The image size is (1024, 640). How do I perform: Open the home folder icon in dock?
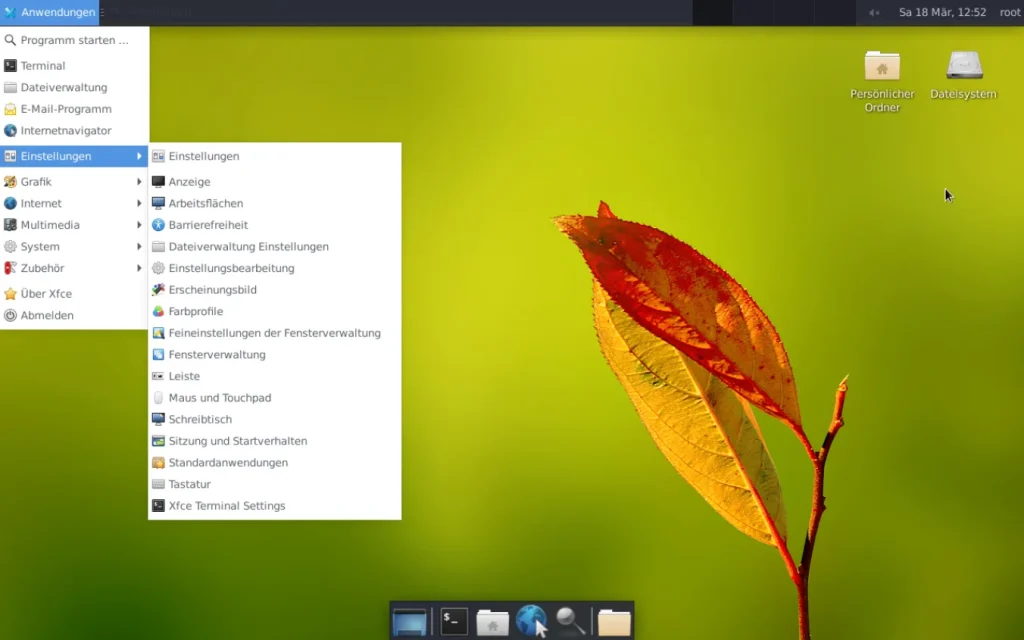coord(492,618)
